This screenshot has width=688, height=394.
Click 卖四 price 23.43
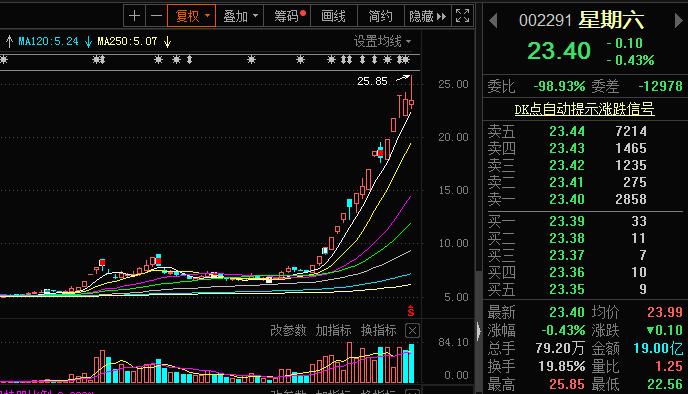point(567,148)
